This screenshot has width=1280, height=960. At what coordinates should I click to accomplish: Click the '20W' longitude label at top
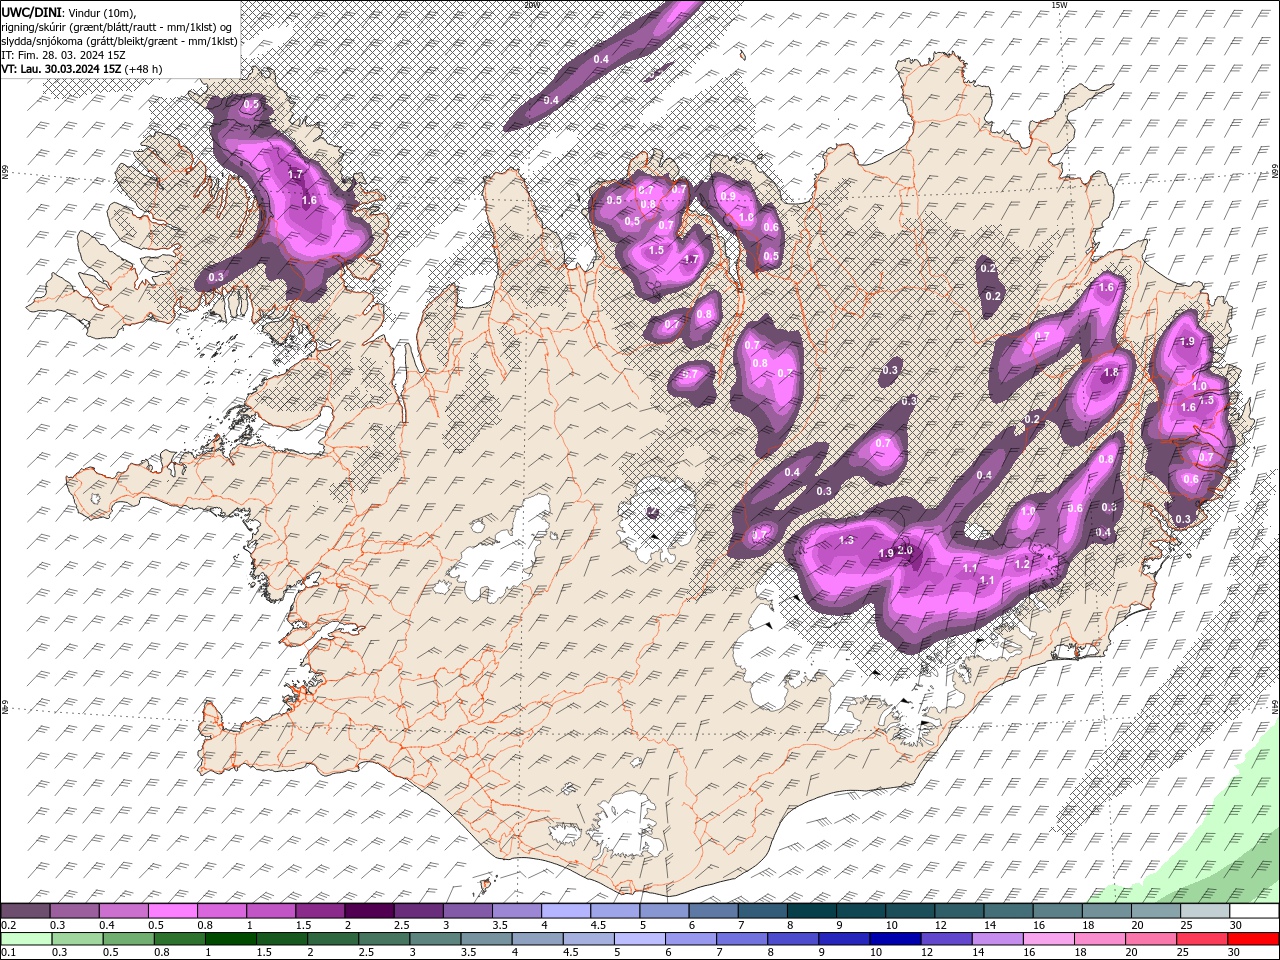click(x=532, y=5)
